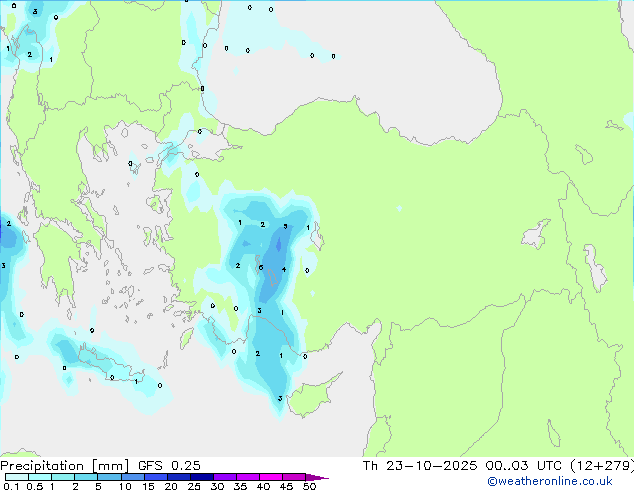Click the 10–15 mm legend swatch

coord(132,477)
